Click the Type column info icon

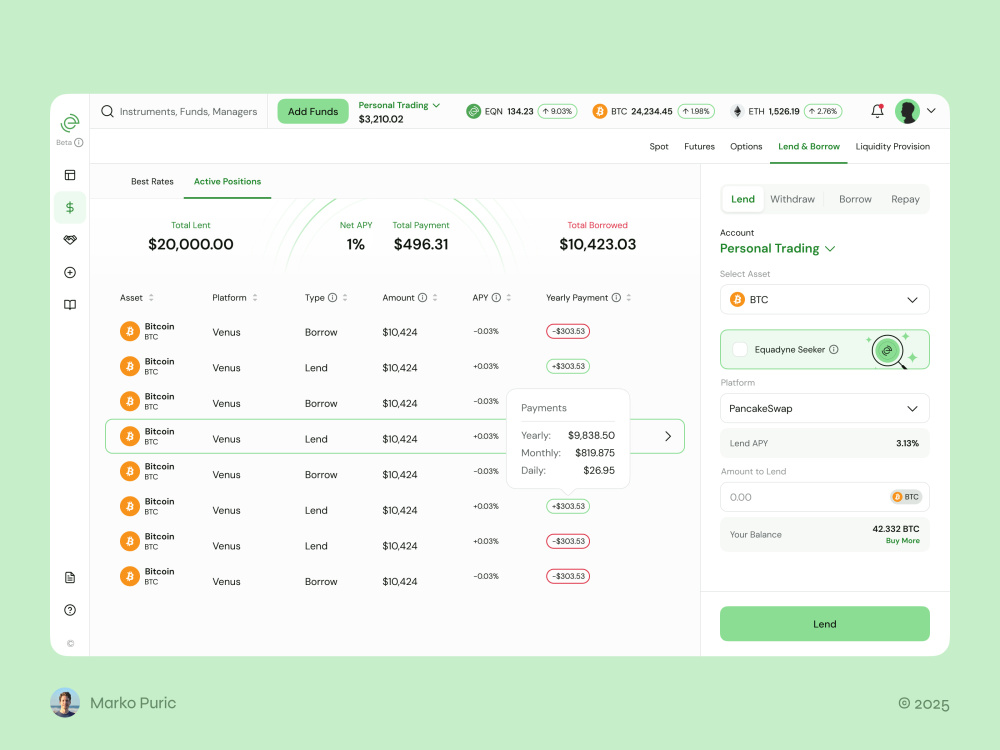[332, 298]
